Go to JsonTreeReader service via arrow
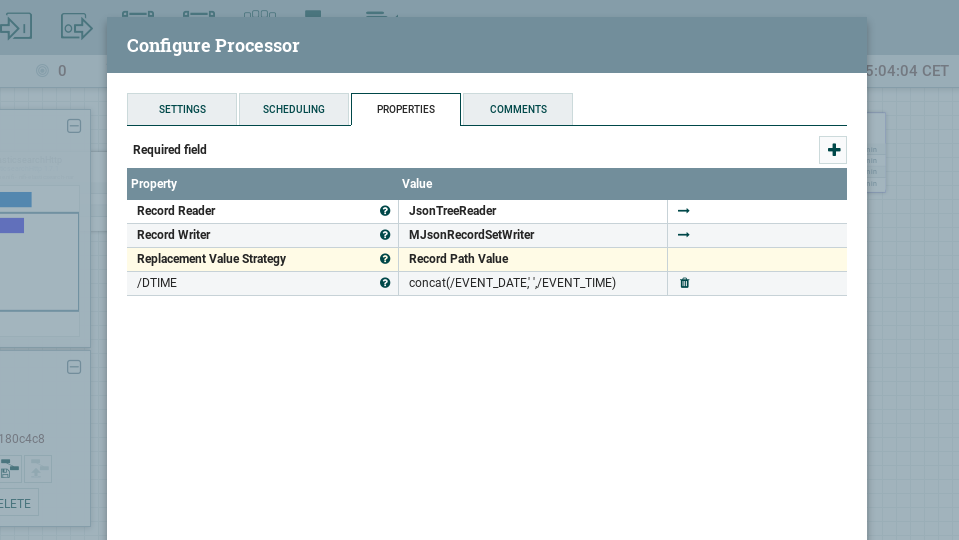The image size is (959, 540). point(684,211)
